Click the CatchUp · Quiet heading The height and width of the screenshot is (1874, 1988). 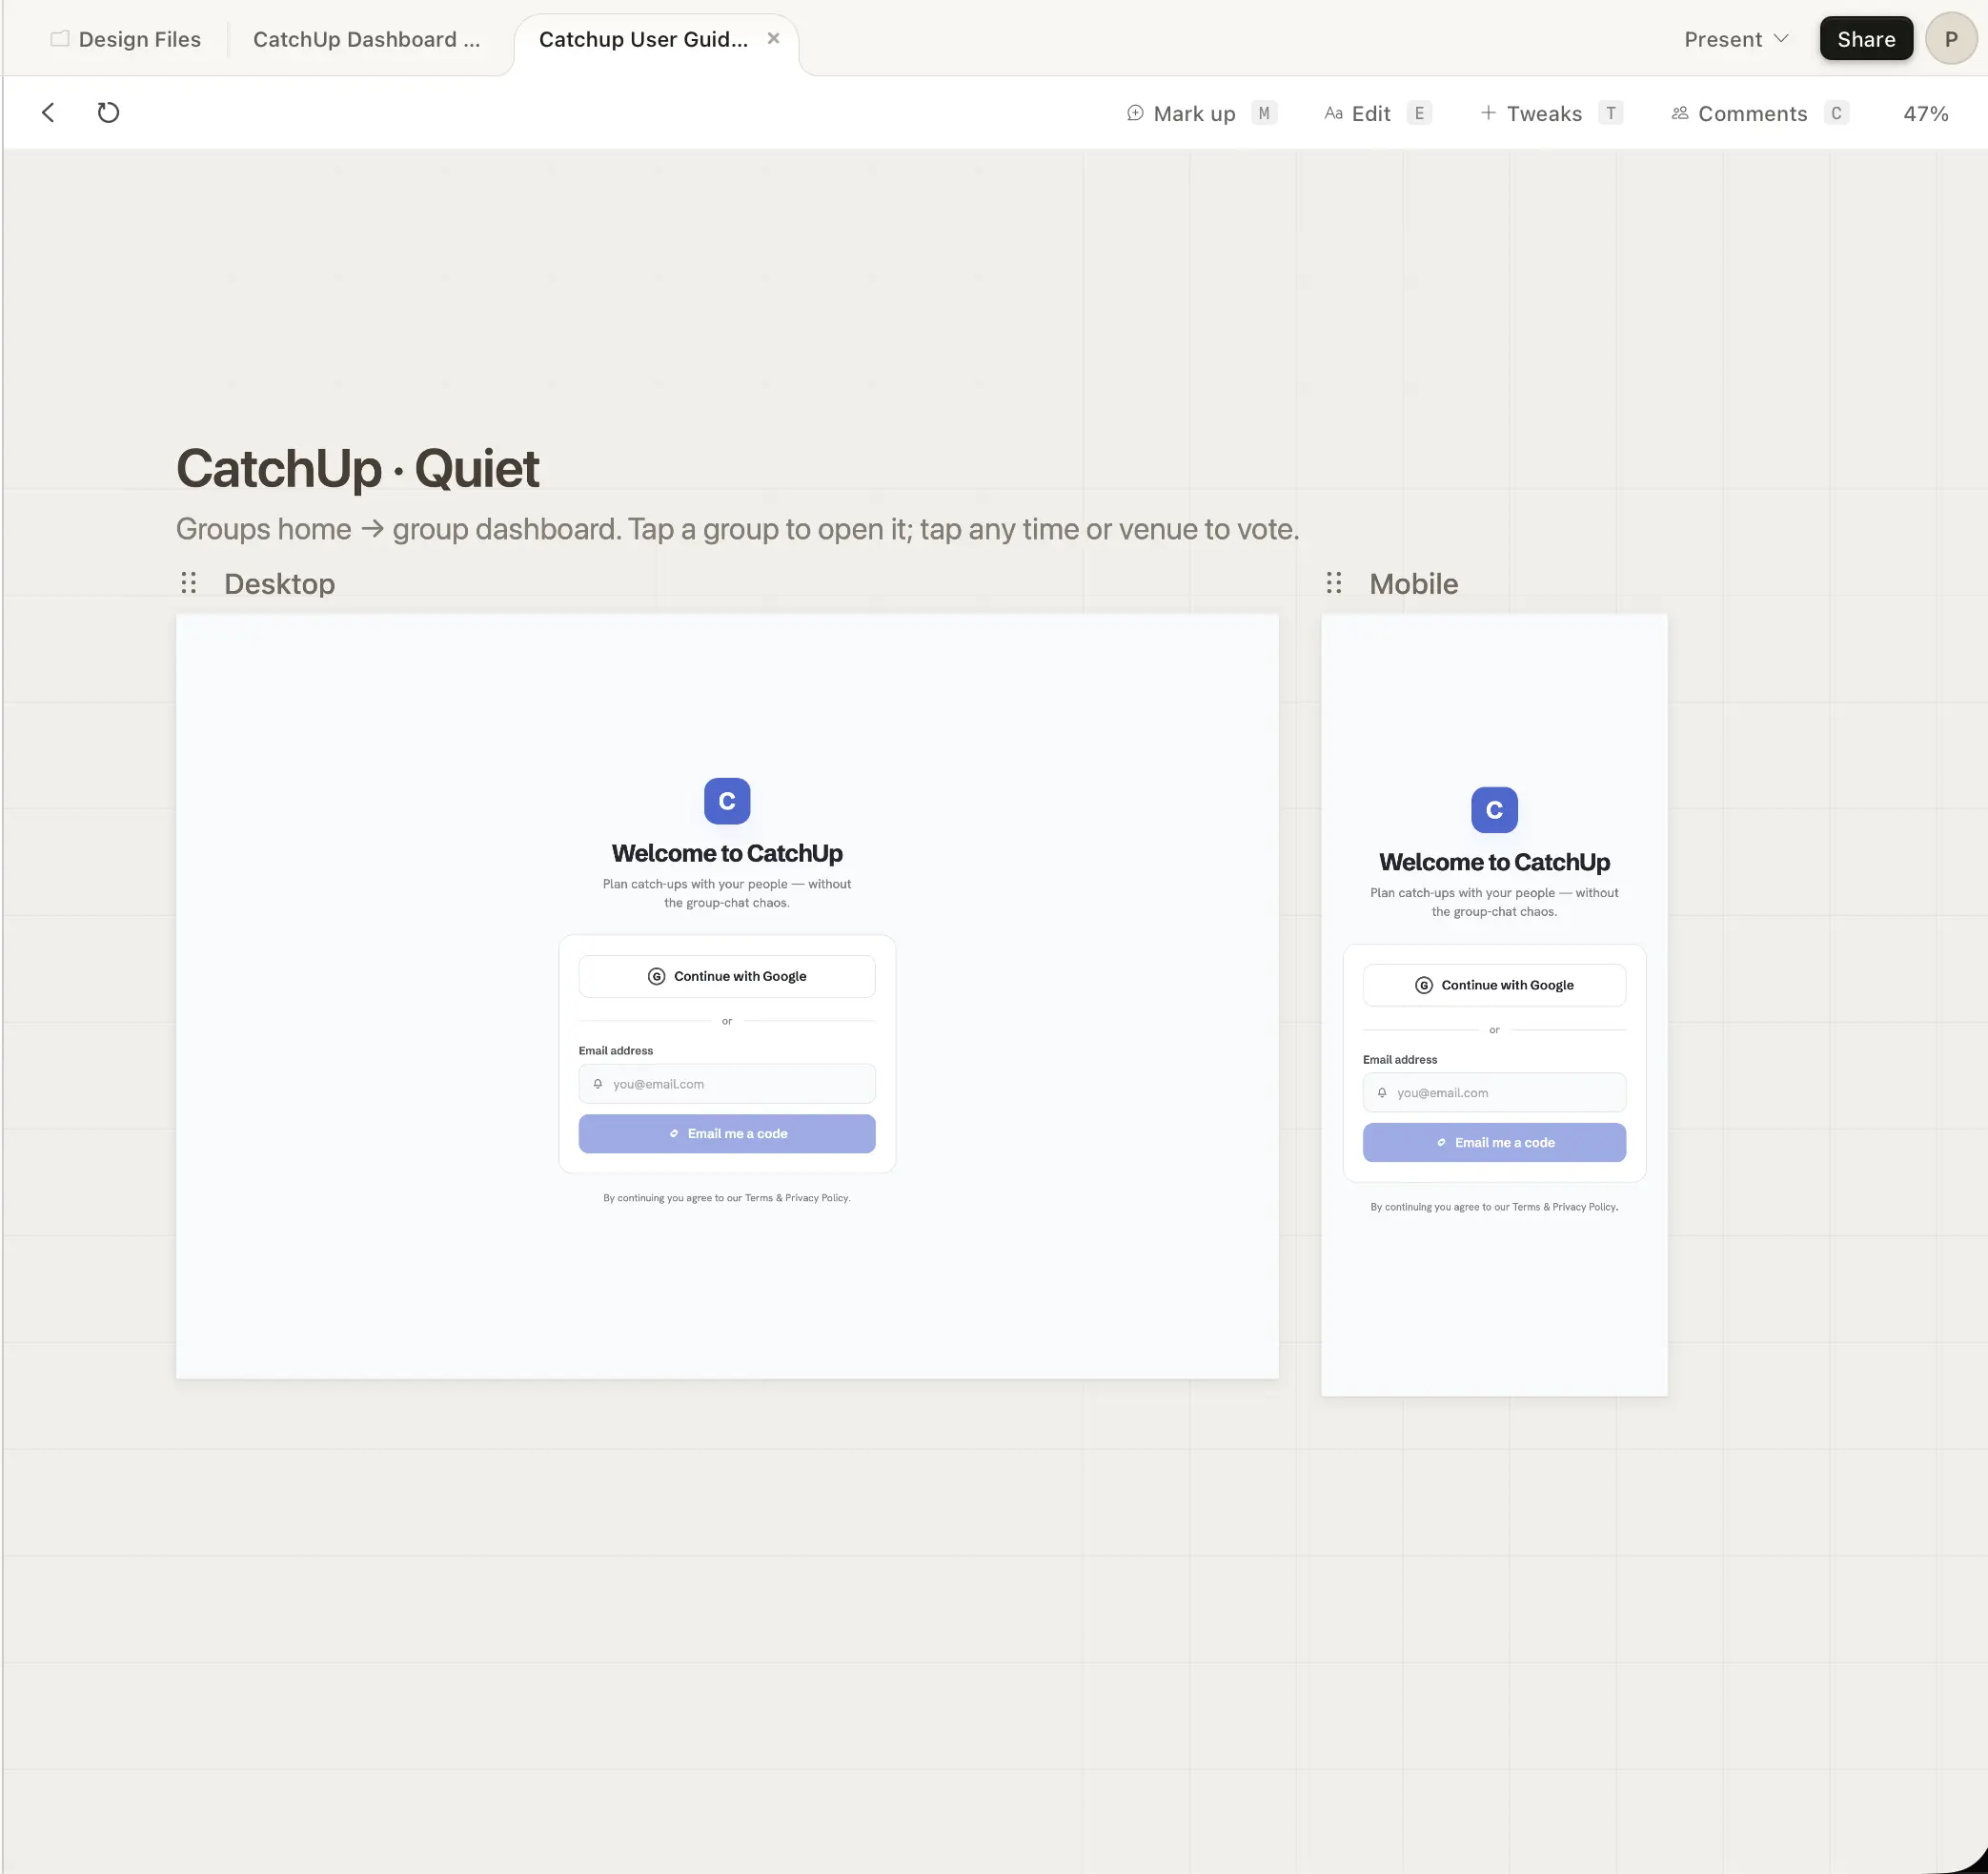358,469
